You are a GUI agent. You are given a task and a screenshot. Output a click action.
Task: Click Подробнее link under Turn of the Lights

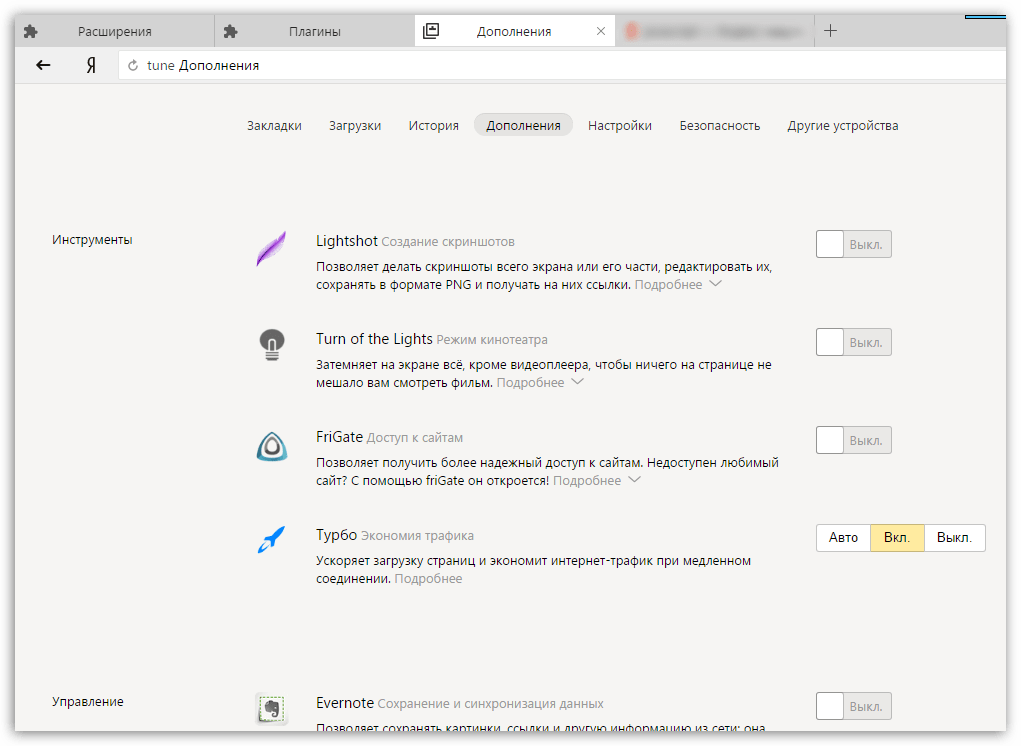[530, 383]
